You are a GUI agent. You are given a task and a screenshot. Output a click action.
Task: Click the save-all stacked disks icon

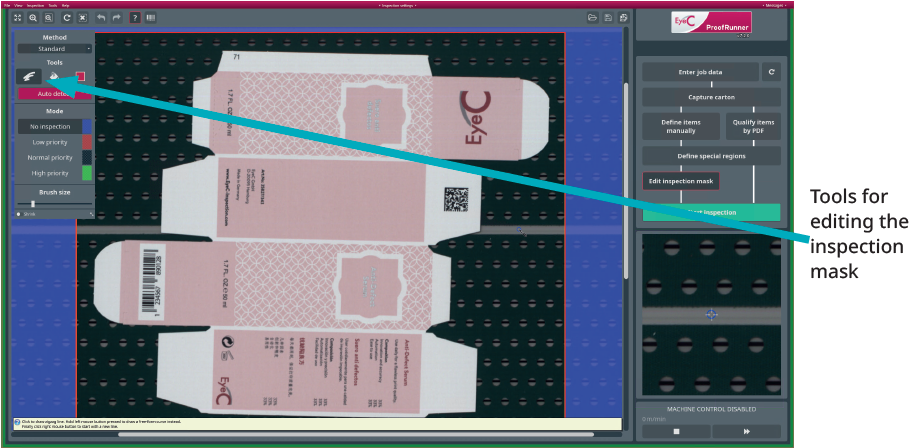pyautogui.click(x=624, y=18)
